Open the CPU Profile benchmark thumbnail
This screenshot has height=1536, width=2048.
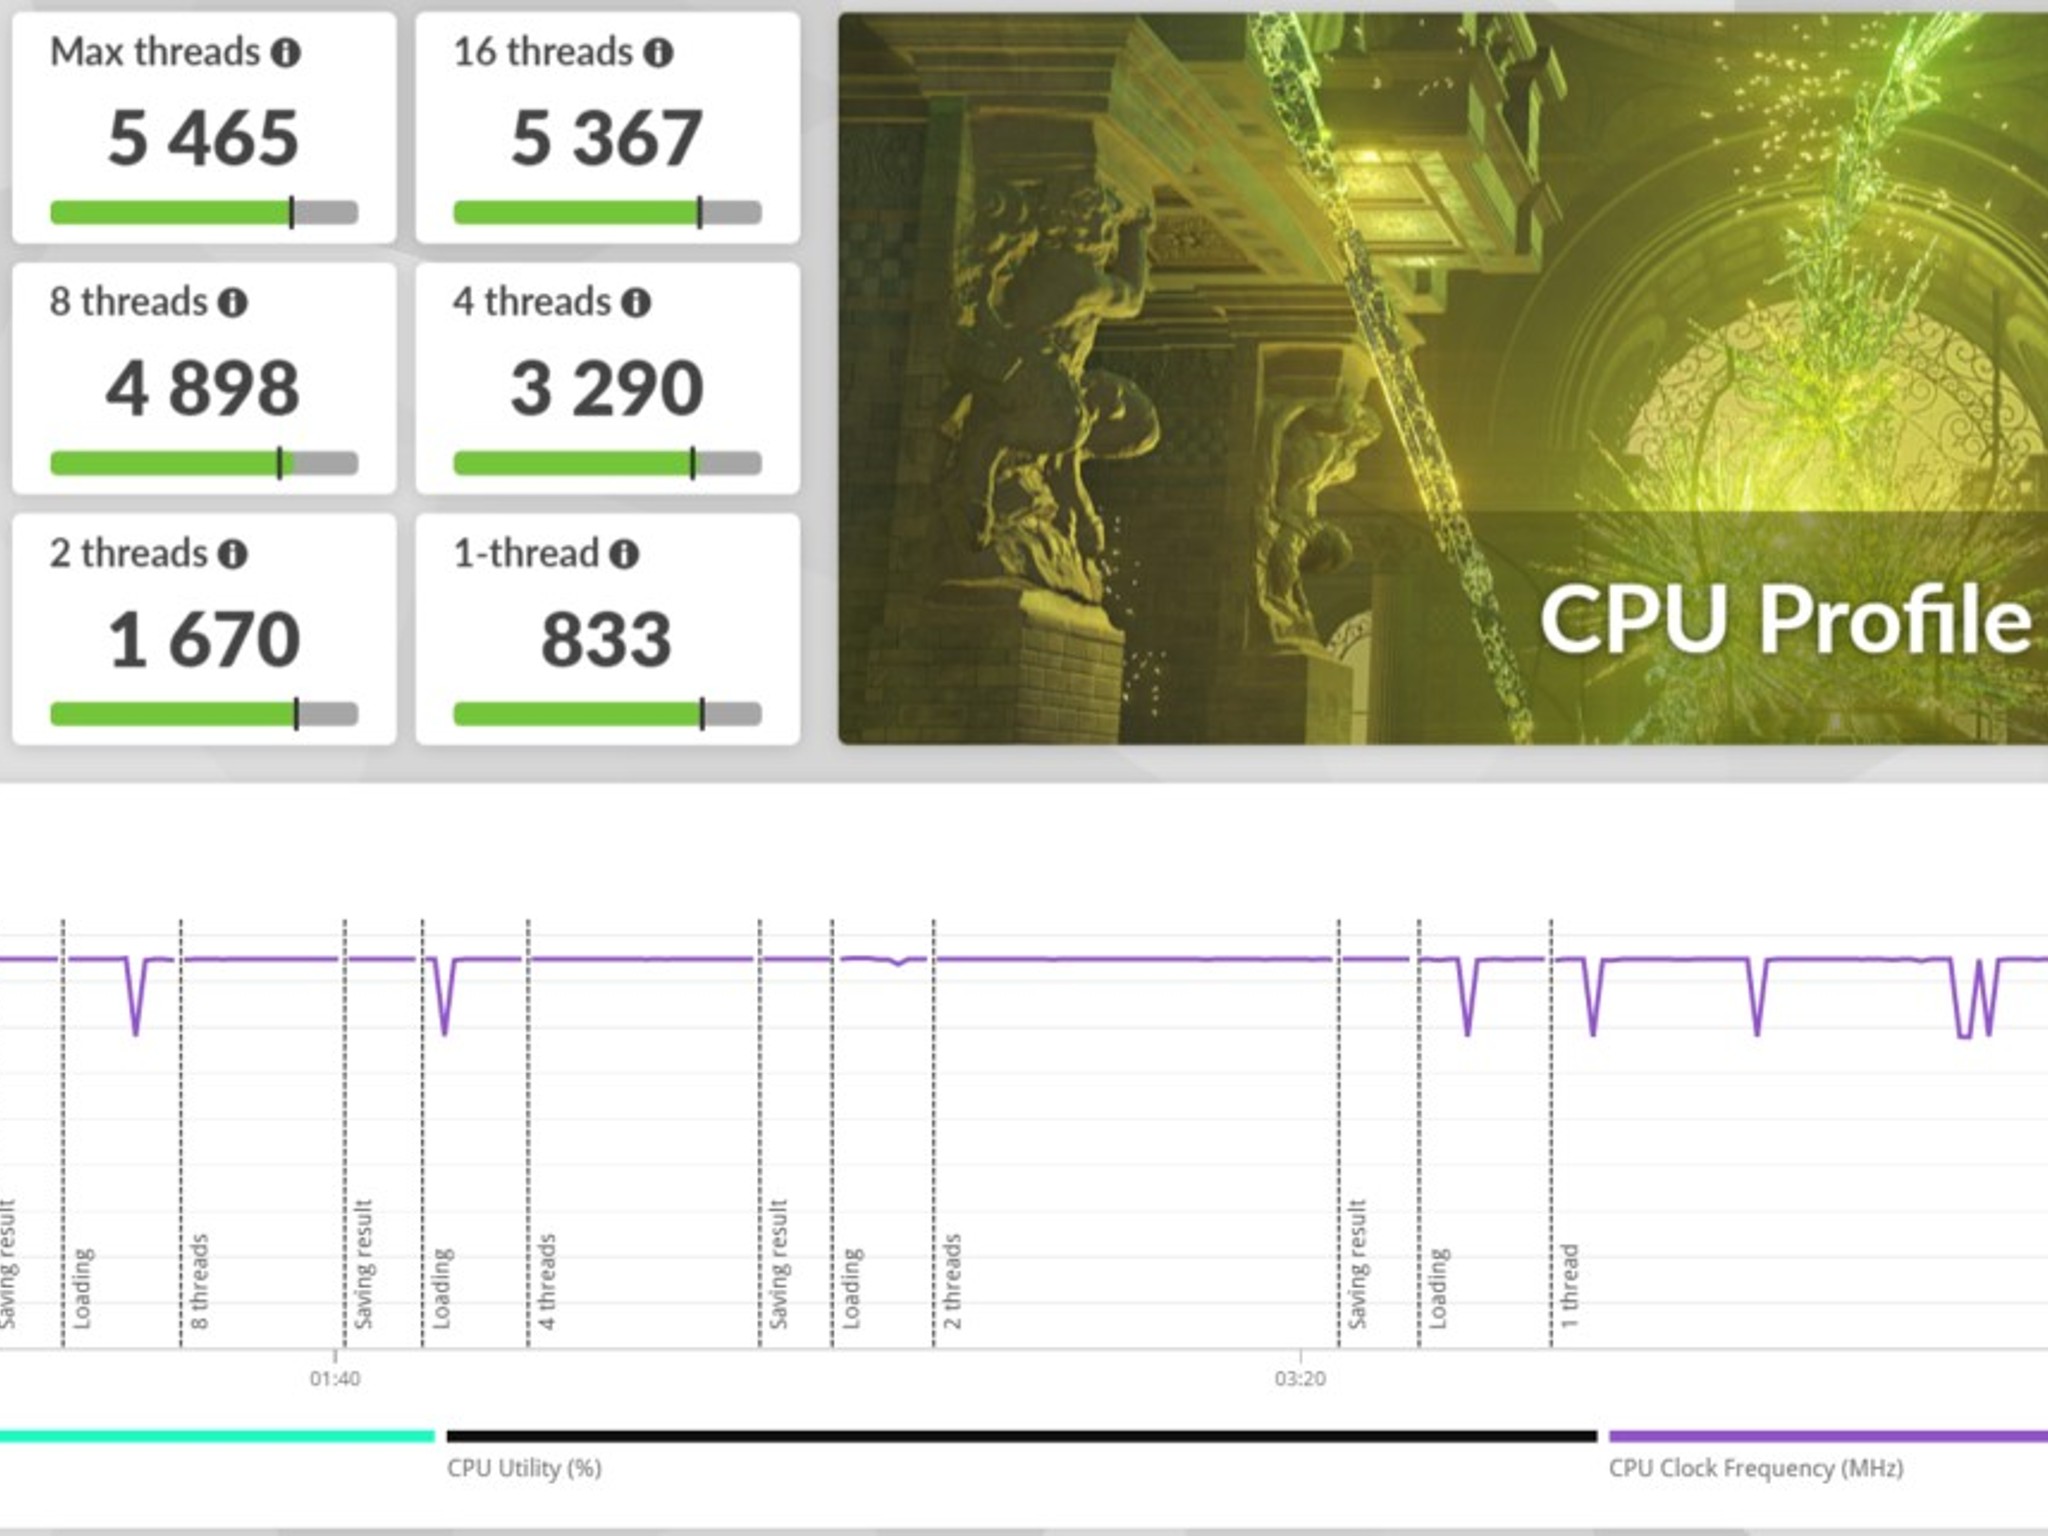pyautogui.click(x=1443, y=378)
